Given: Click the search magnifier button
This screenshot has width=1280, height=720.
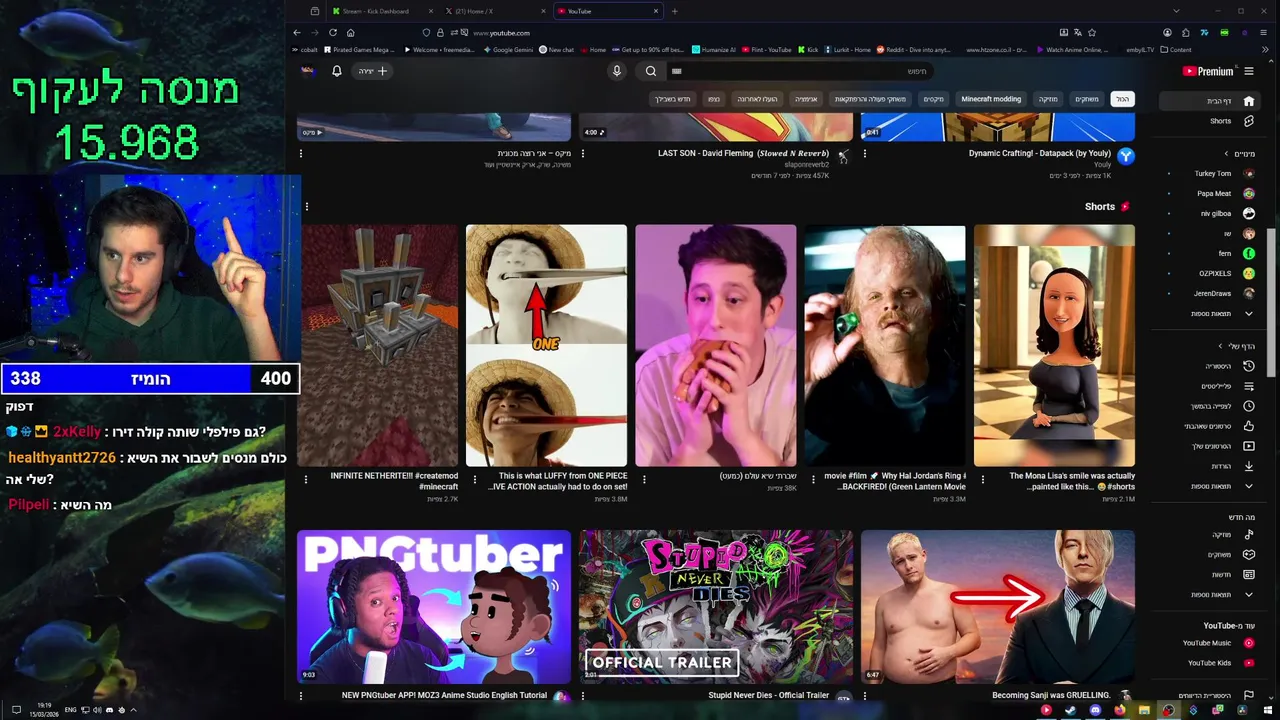Looking at the screenshot, I should tap(651, 71).
